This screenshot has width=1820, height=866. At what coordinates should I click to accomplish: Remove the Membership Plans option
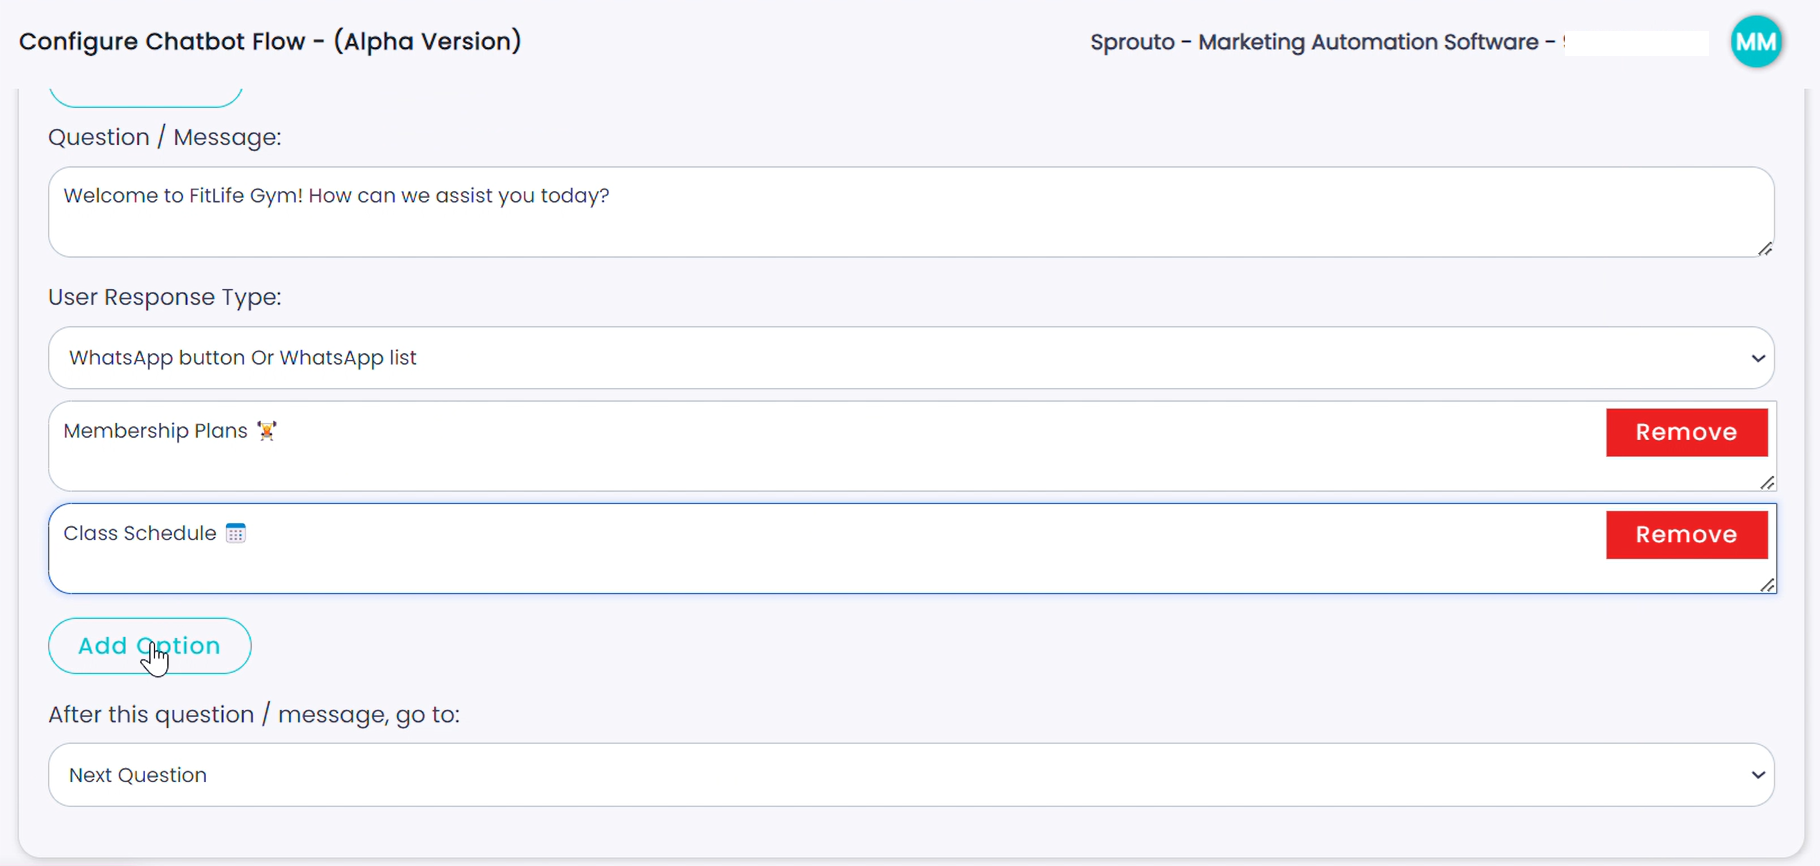pyautogui.click(x=1686, y=432)
